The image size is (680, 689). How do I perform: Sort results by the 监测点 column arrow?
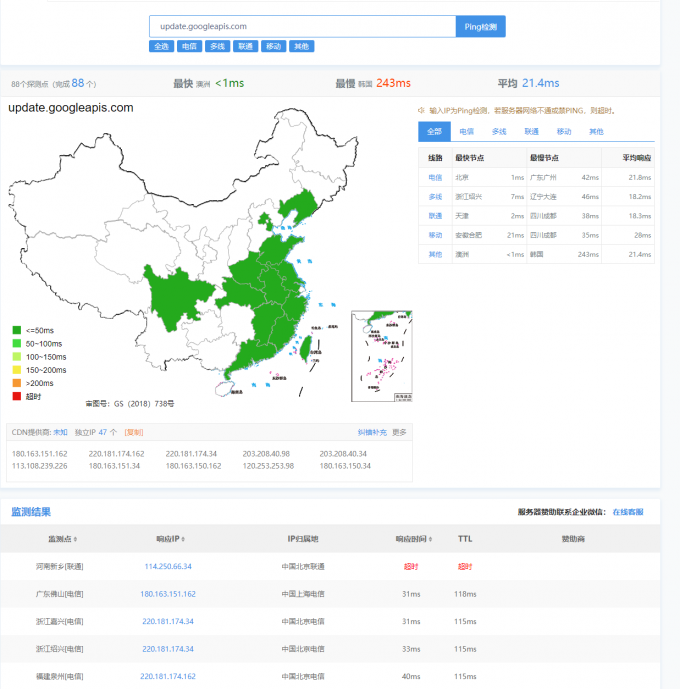(x=76, y=539)
